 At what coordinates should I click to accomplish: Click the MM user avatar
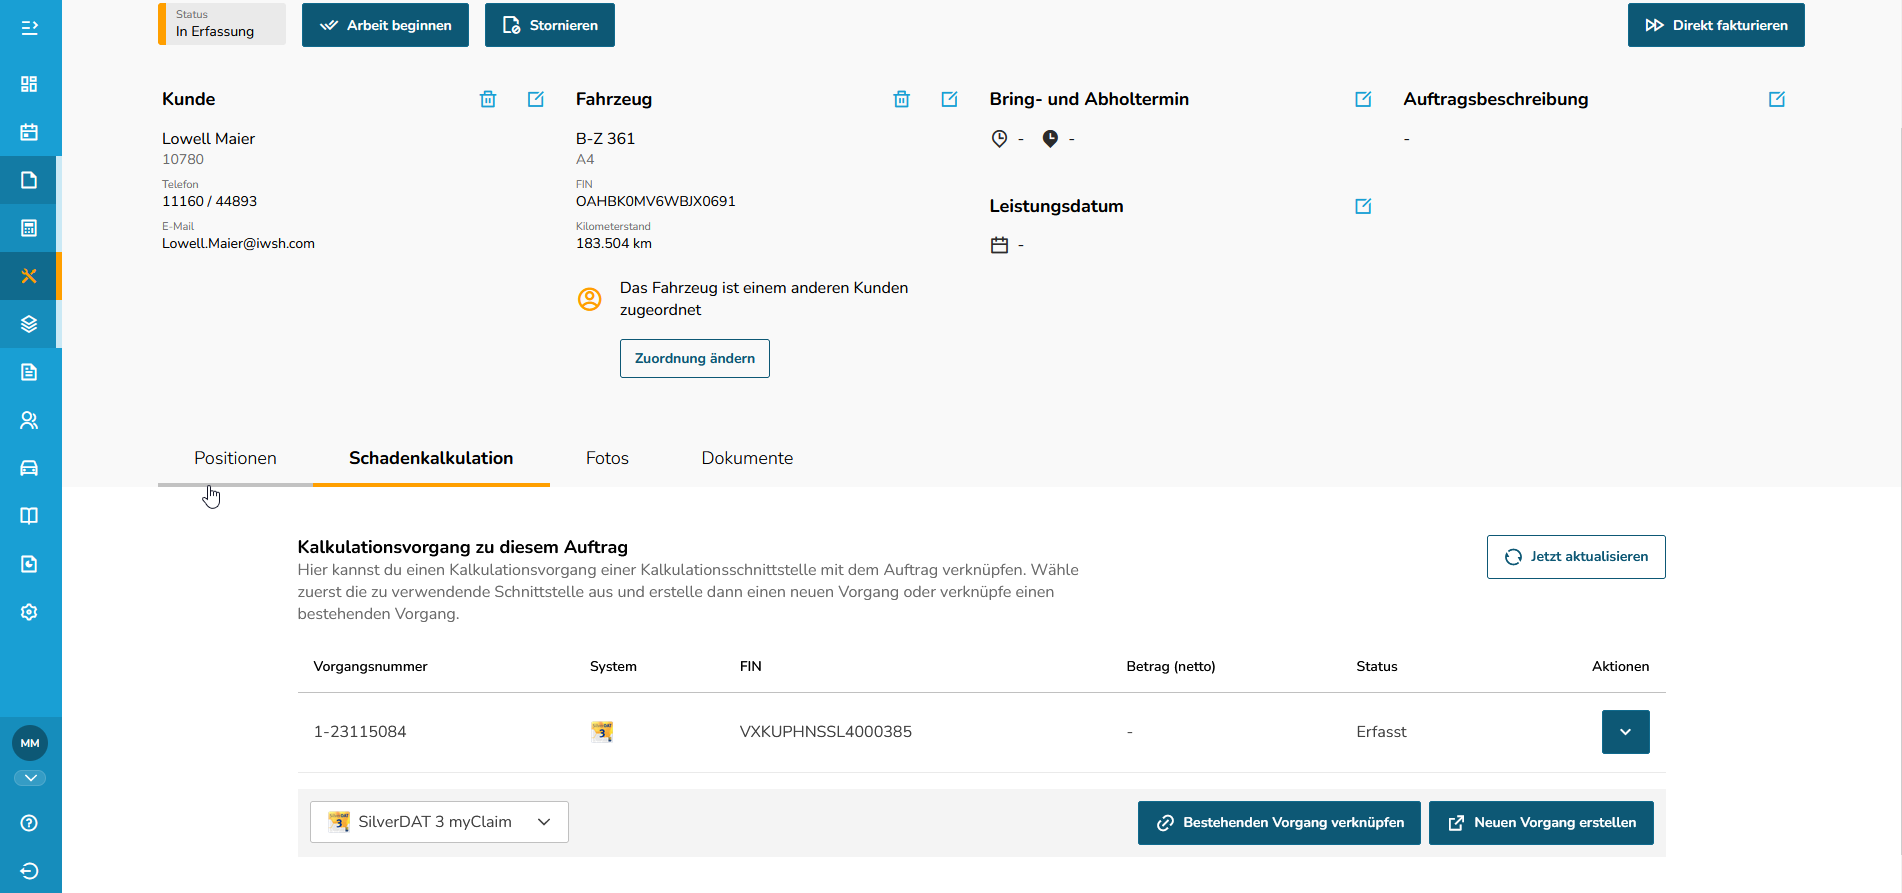click(30, 743)
